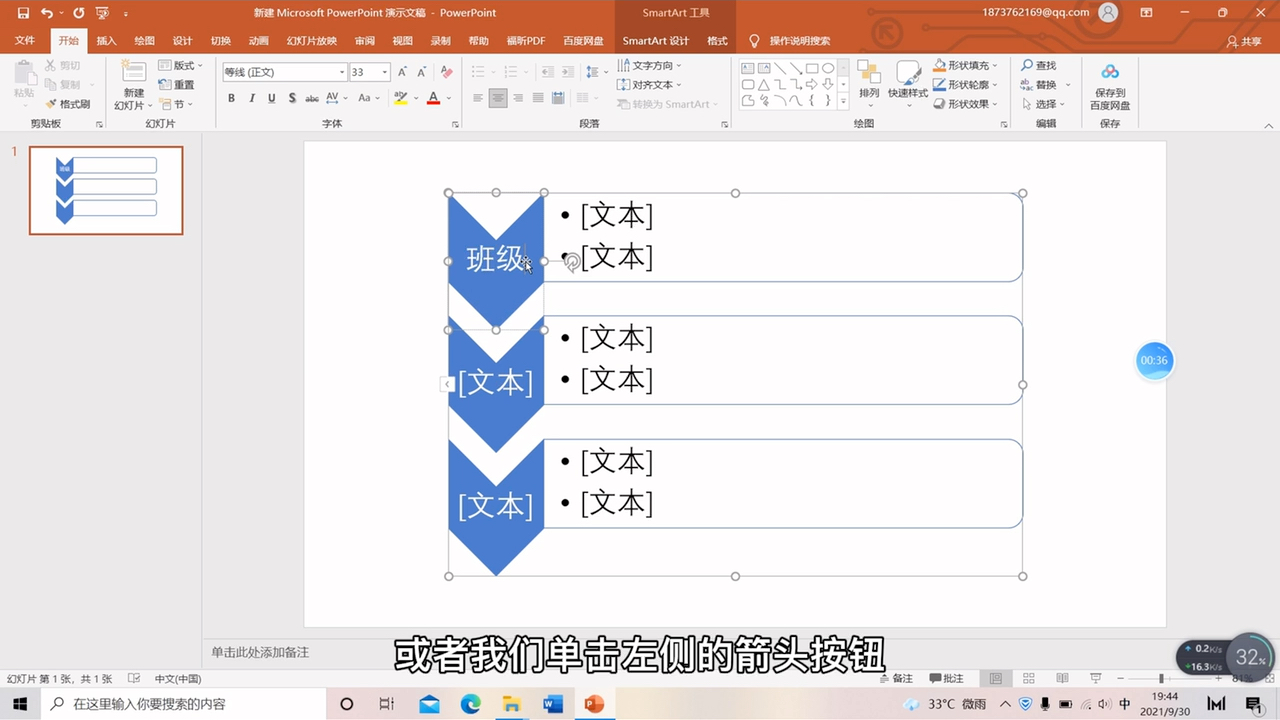Select the 查找 (Find) icon

(1040, 65)
